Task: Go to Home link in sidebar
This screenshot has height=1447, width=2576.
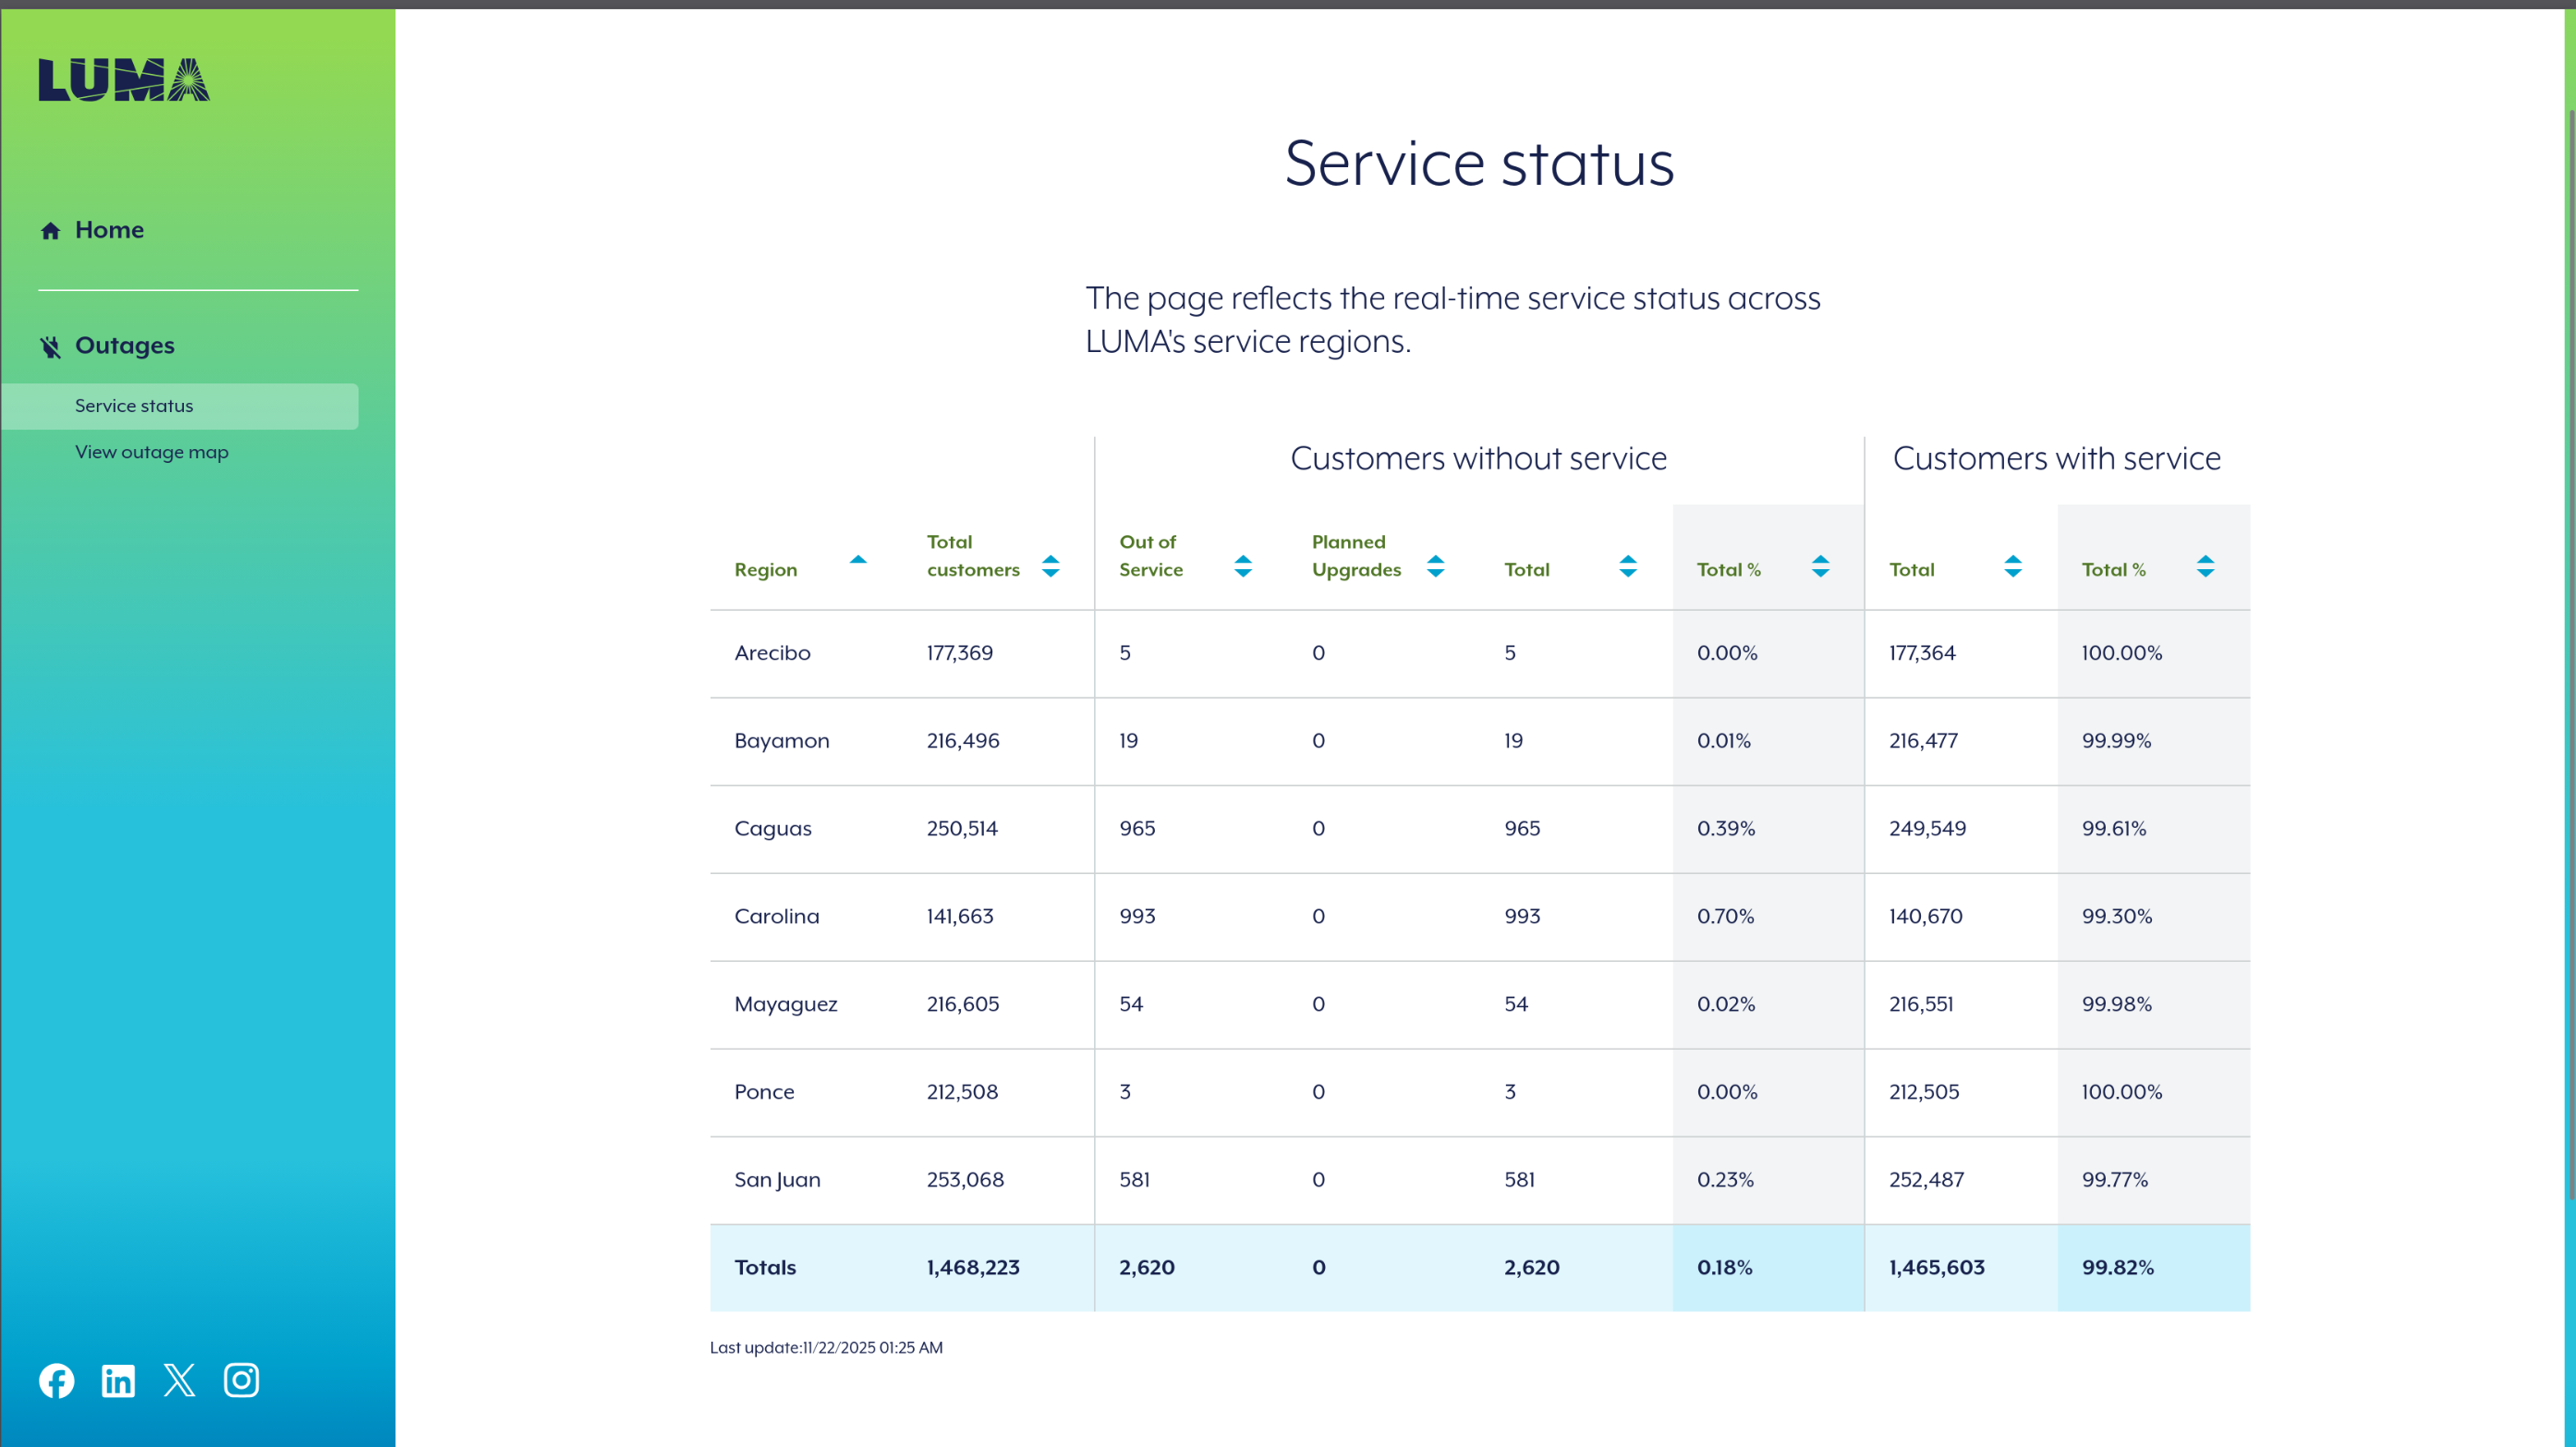Action: click(x=109, y=230)
